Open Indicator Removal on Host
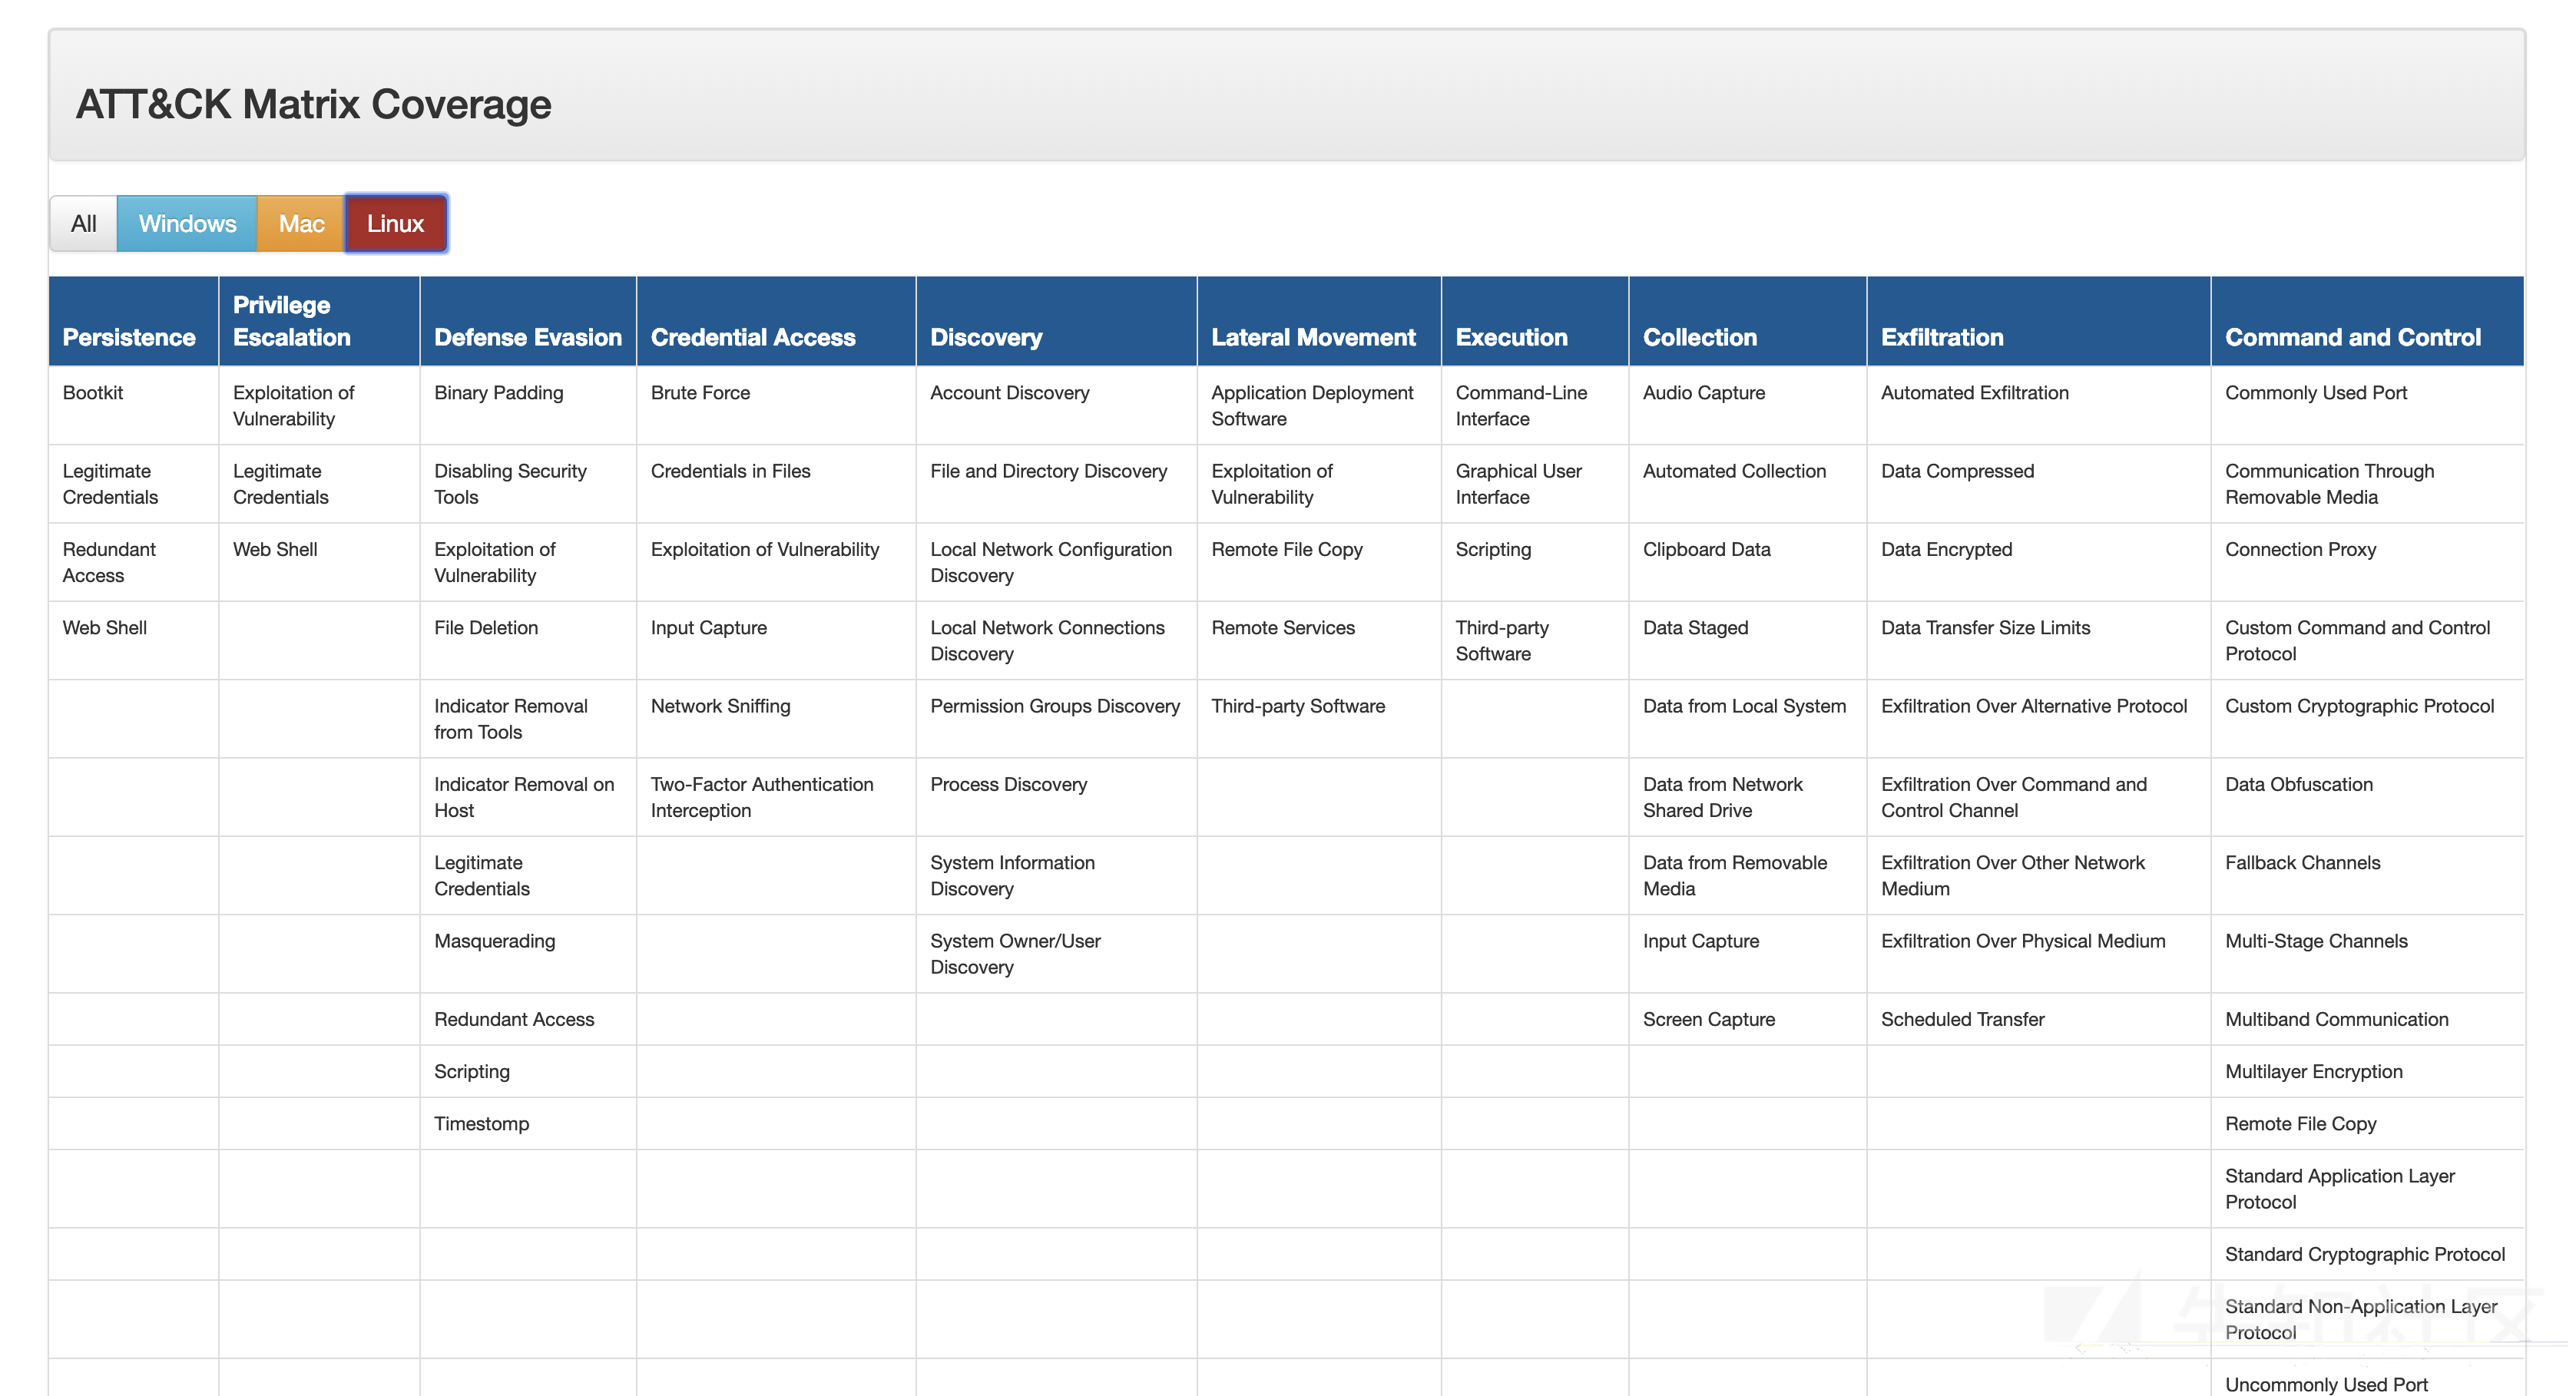The width and height of the screenshot is (2576, 1396). click(524, 797)
